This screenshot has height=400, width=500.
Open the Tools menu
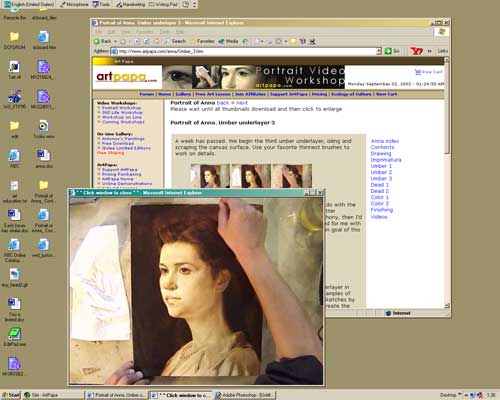[164, 32]
